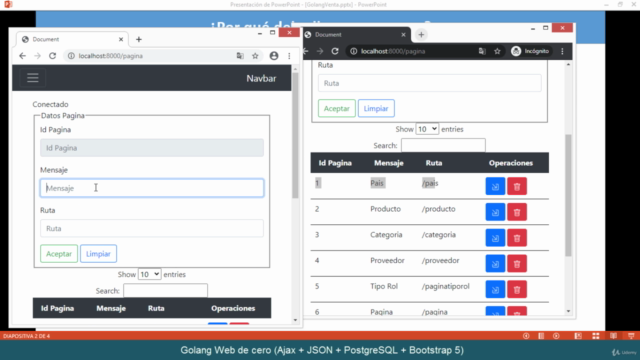
Task: Open profile avatar in left browser window
Action: (x=274, y=56)
